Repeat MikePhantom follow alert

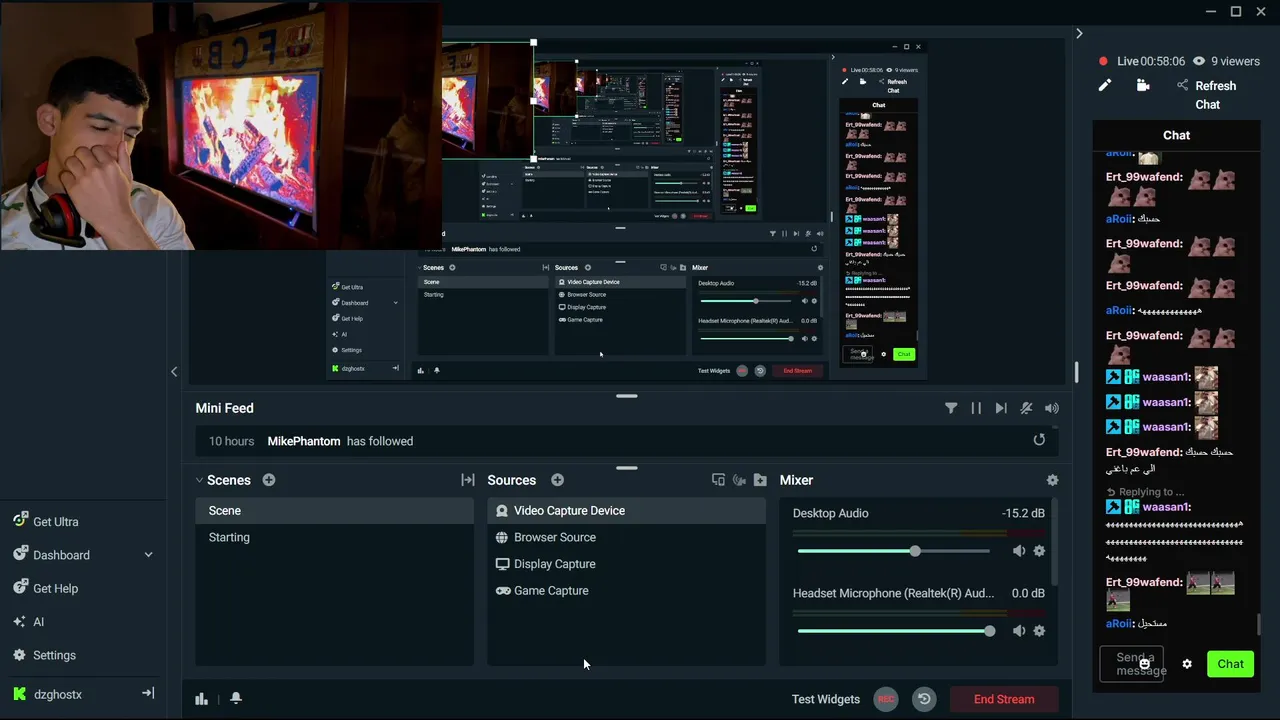1039,440
